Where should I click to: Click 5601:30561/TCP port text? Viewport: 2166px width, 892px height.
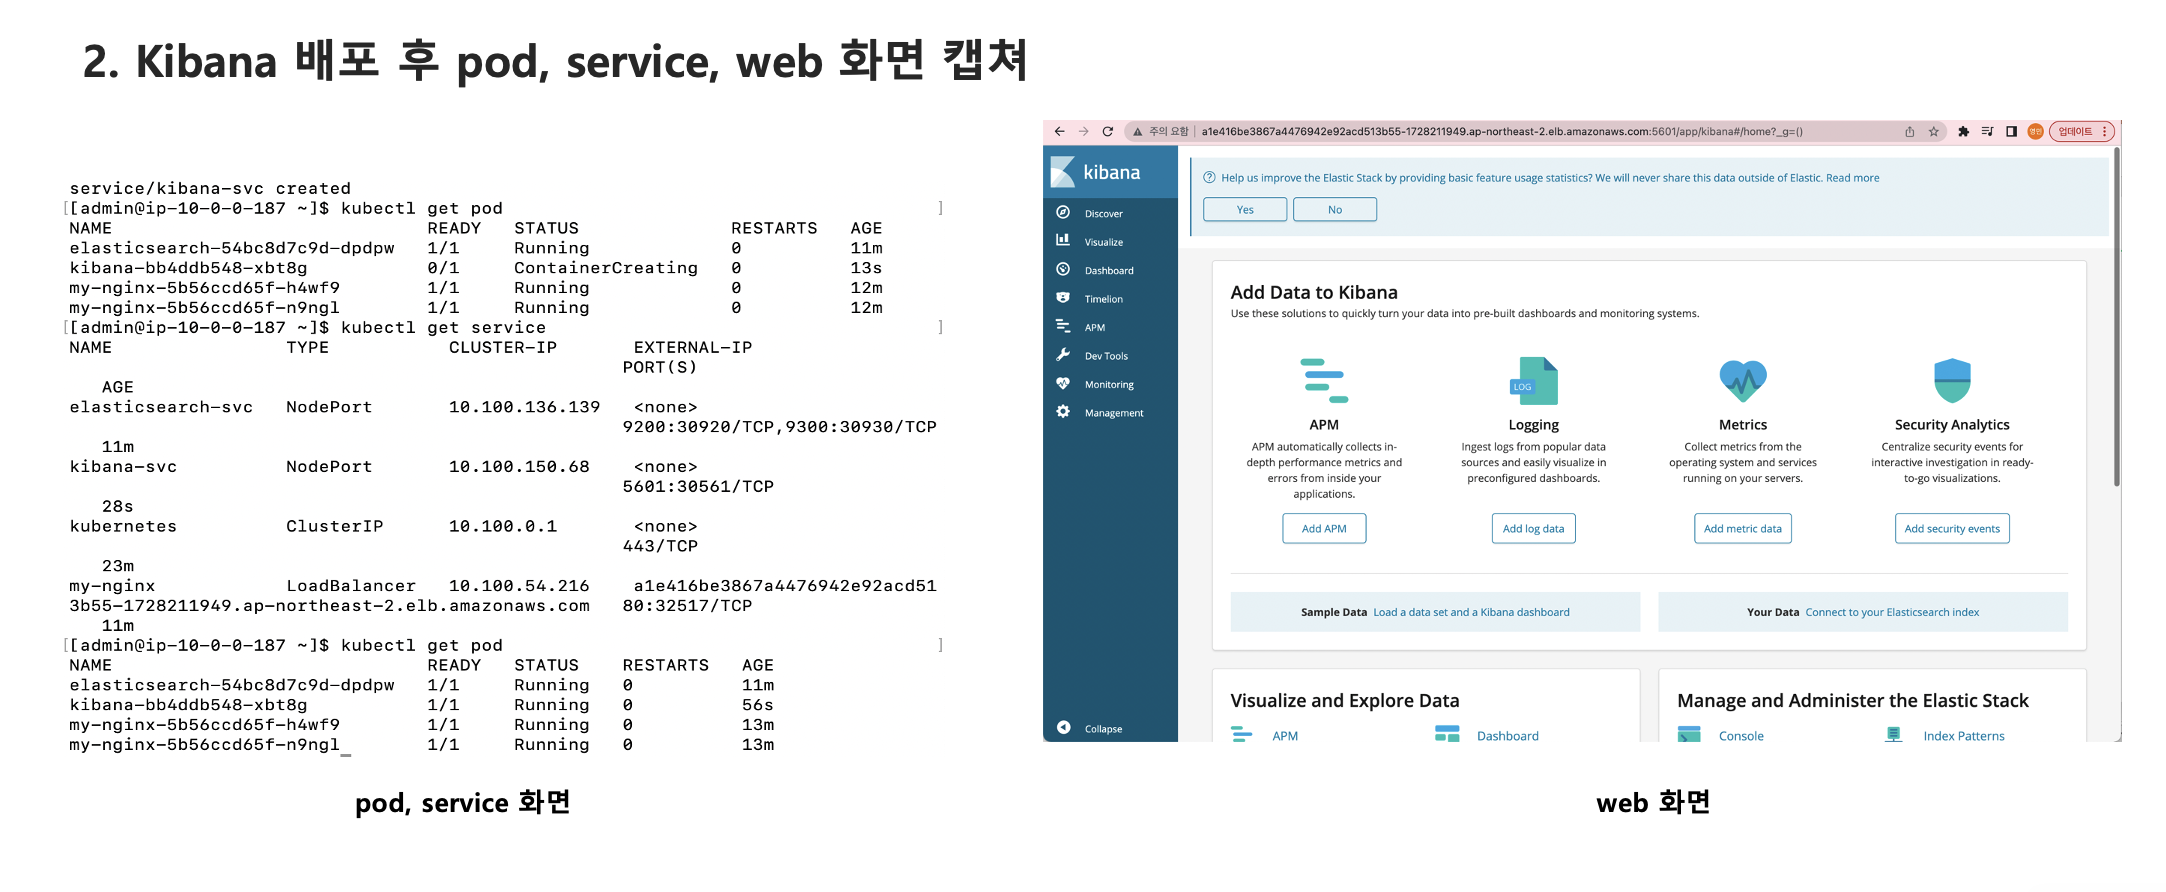(x=698, y=487)
